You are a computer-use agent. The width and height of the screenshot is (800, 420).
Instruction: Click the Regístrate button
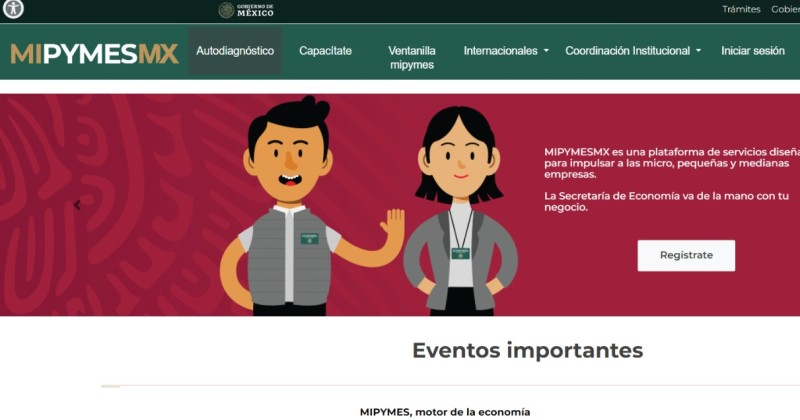[686, 255]
